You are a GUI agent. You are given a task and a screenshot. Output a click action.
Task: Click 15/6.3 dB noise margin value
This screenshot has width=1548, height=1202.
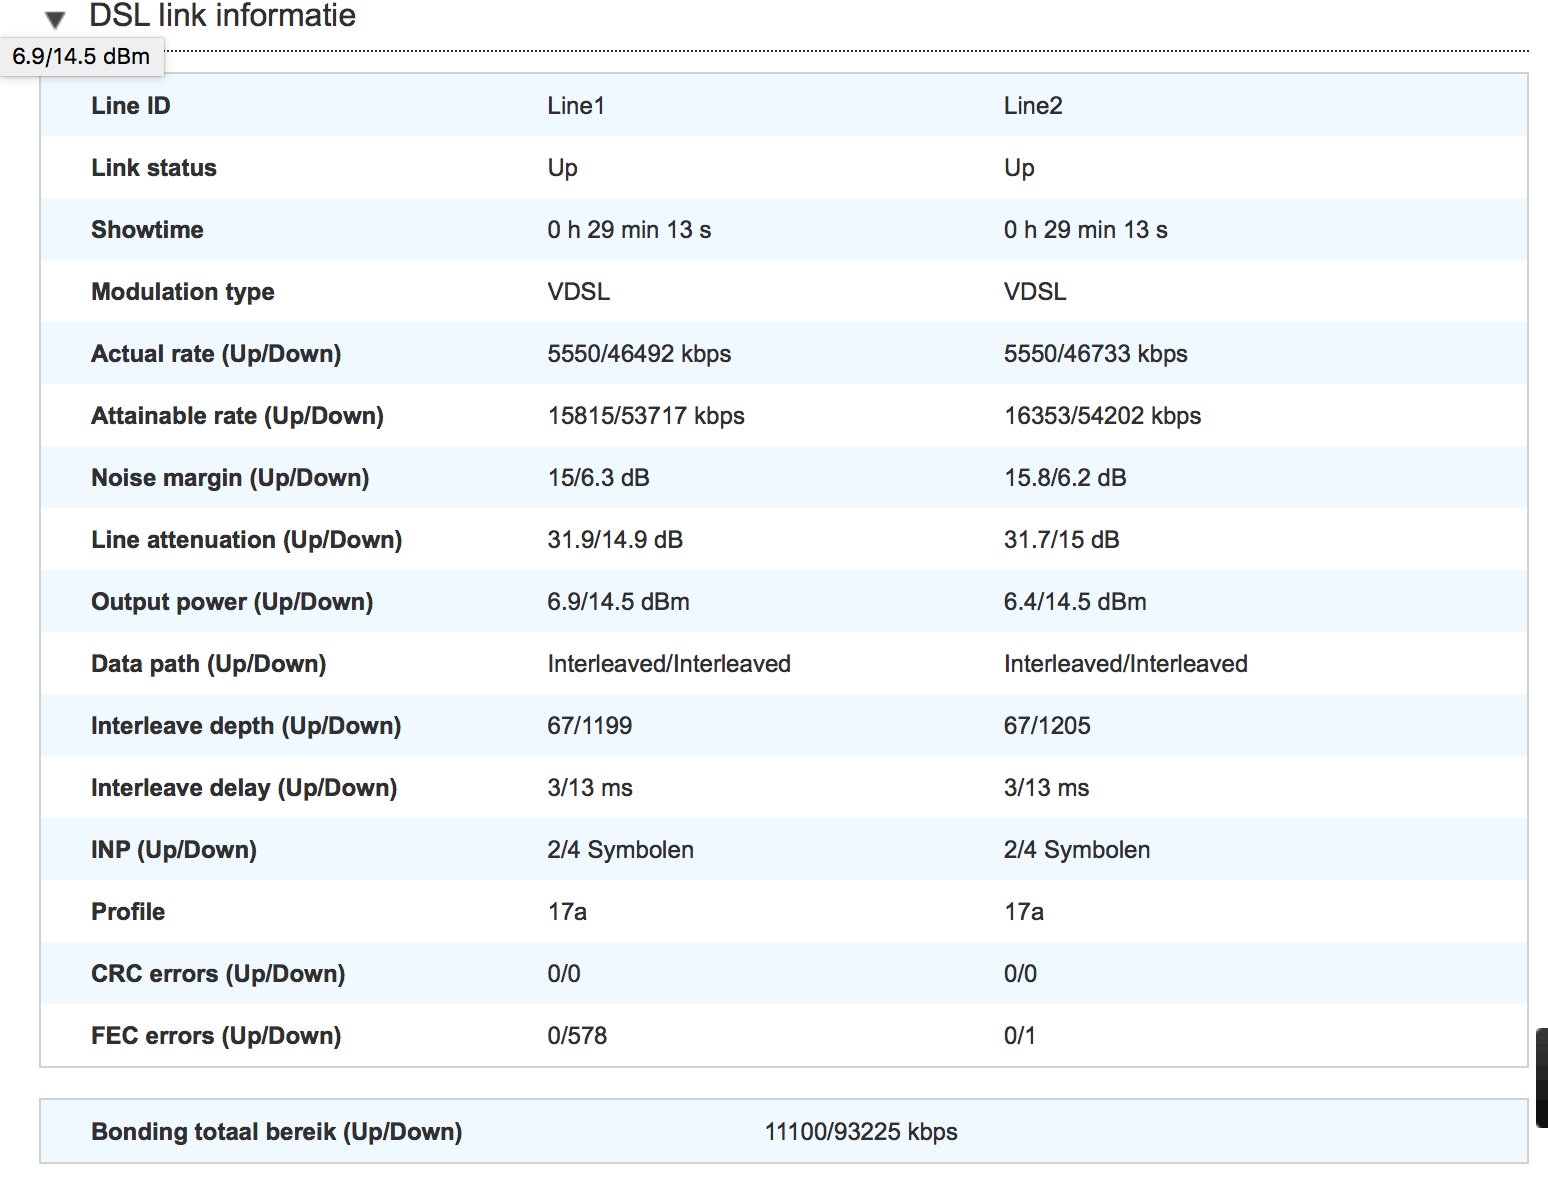598,477
